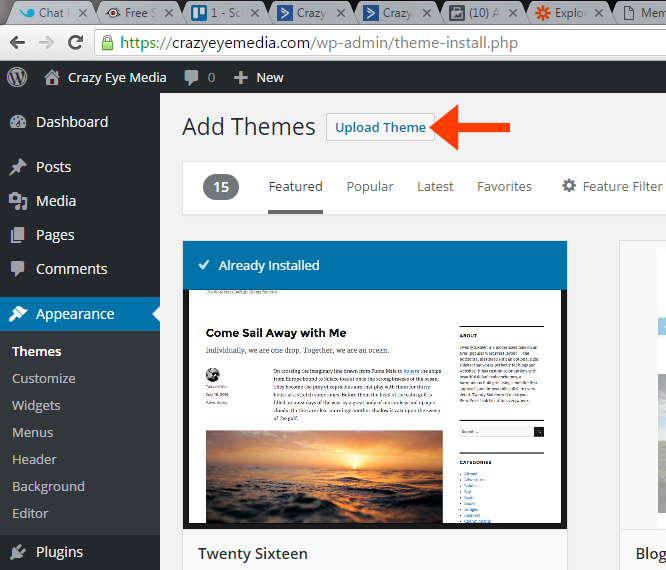Open the Widgets submenu link
This screenshot has height=570, width=666.
tap(36, 405)
